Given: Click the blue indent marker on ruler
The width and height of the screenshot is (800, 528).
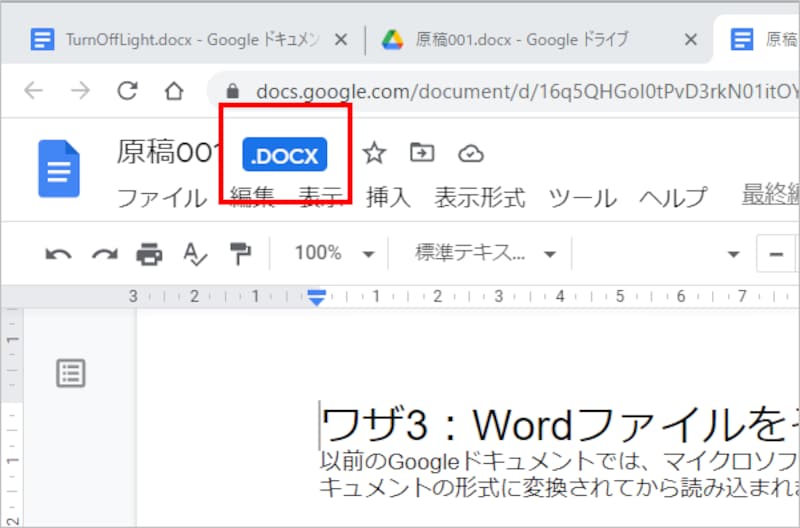Looking at the screenshot, I should [317, 297].
